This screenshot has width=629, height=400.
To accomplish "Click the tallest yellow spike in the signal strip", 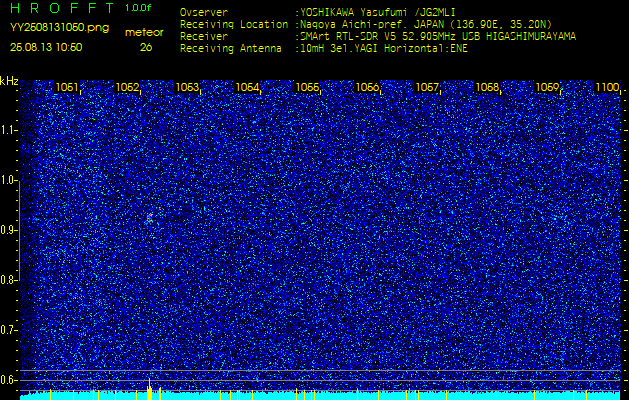I will [x=150, y=389].
